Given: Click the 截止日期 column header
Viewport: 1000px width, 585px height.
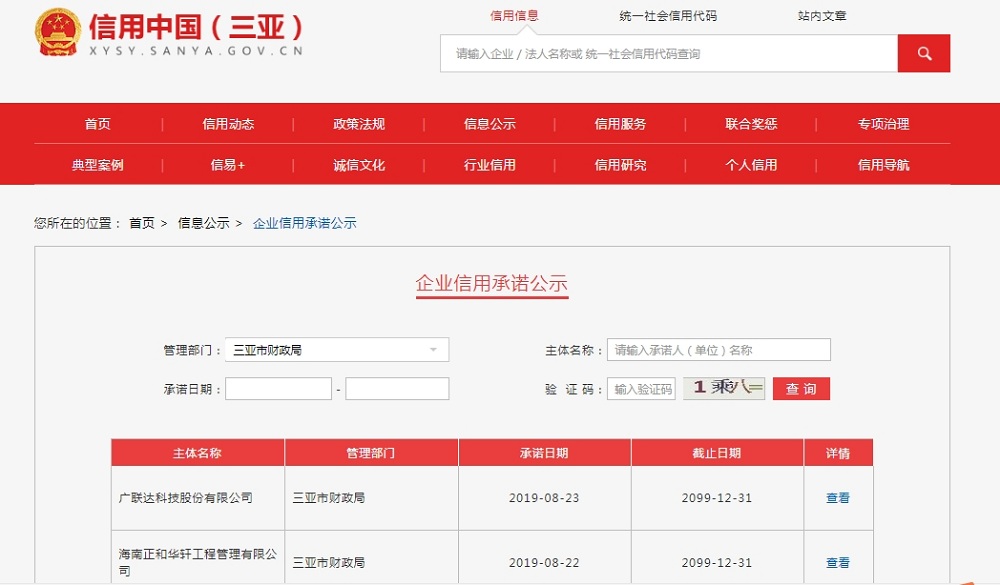Looking at the screenshot, I should pos(717,453).
